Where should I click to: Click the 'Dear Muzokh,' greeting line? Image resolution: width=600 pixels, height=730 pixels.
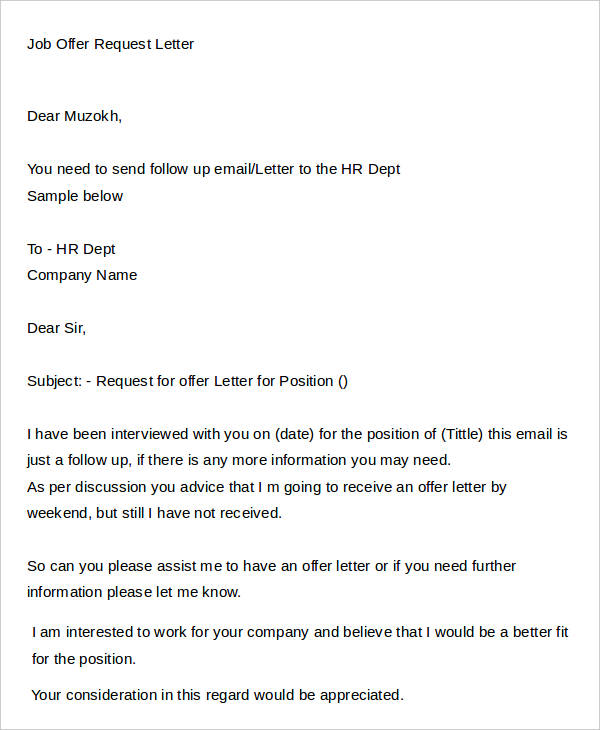pyautogui.click(x=74, y=116)
